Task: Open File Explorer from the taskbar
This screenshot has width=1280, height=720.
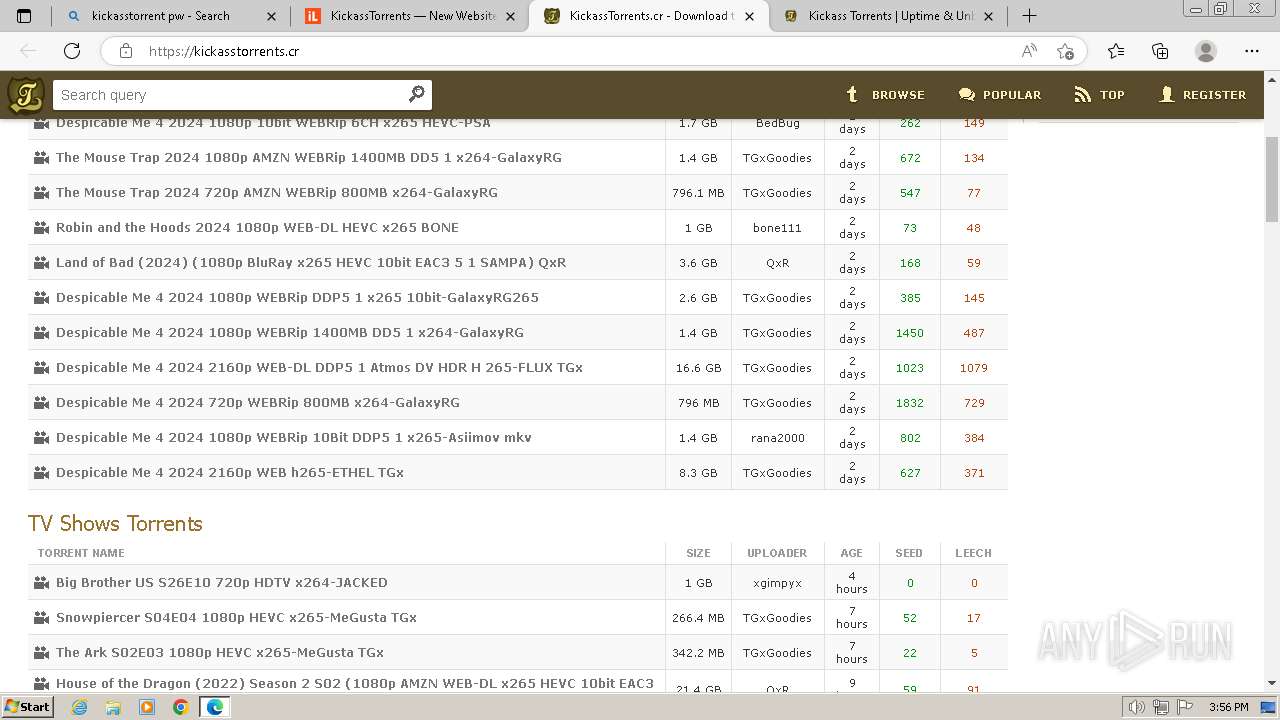Action: (x=113, y=707)
